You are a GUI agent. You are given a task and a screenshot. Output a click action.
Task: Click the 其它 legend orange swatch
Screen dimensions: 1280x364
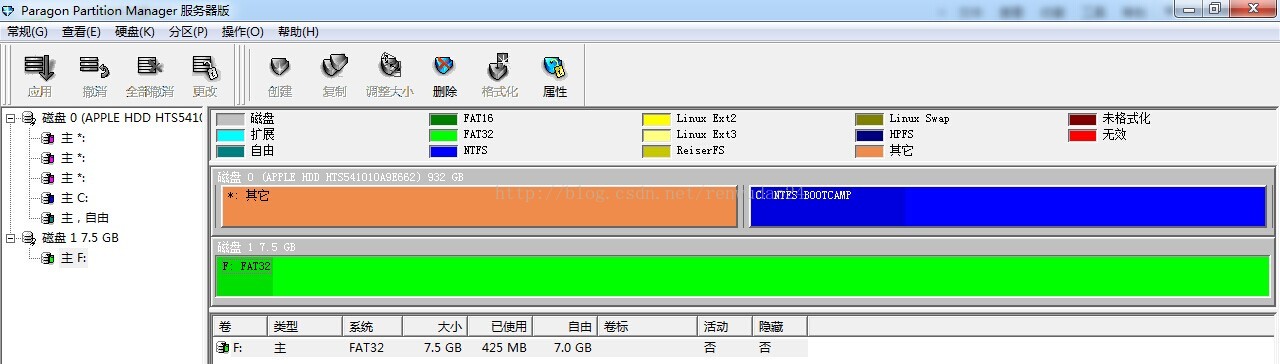point(870,151)
